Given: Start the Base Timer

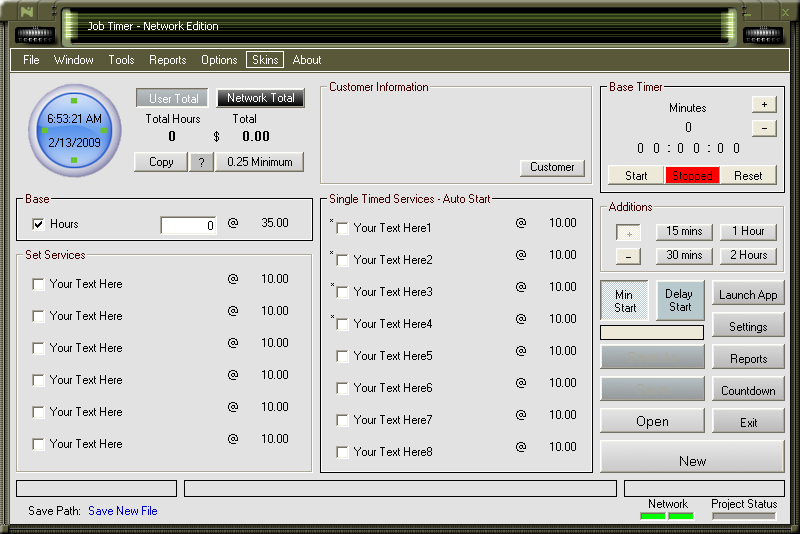Looking at the screenshot, I should 636,175.
